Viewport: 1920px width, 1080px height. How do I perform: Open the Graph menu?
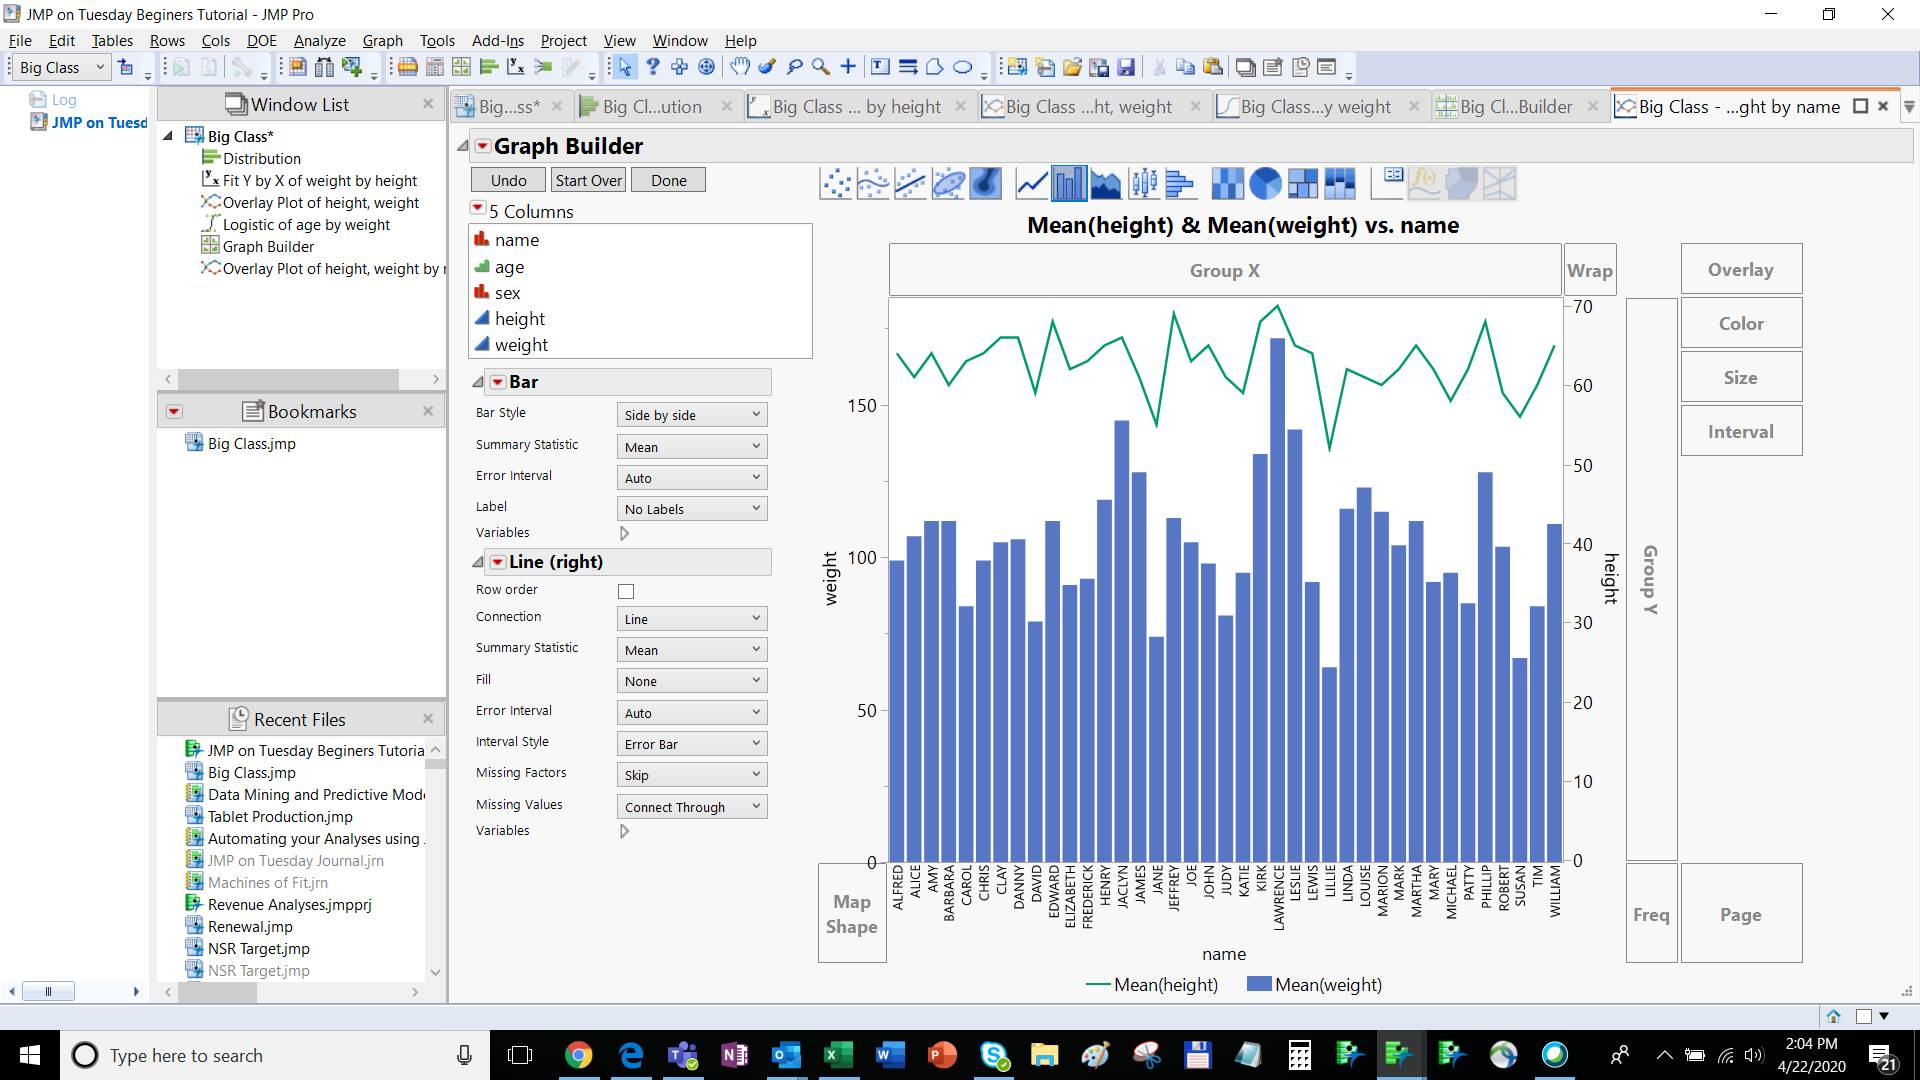381,40
